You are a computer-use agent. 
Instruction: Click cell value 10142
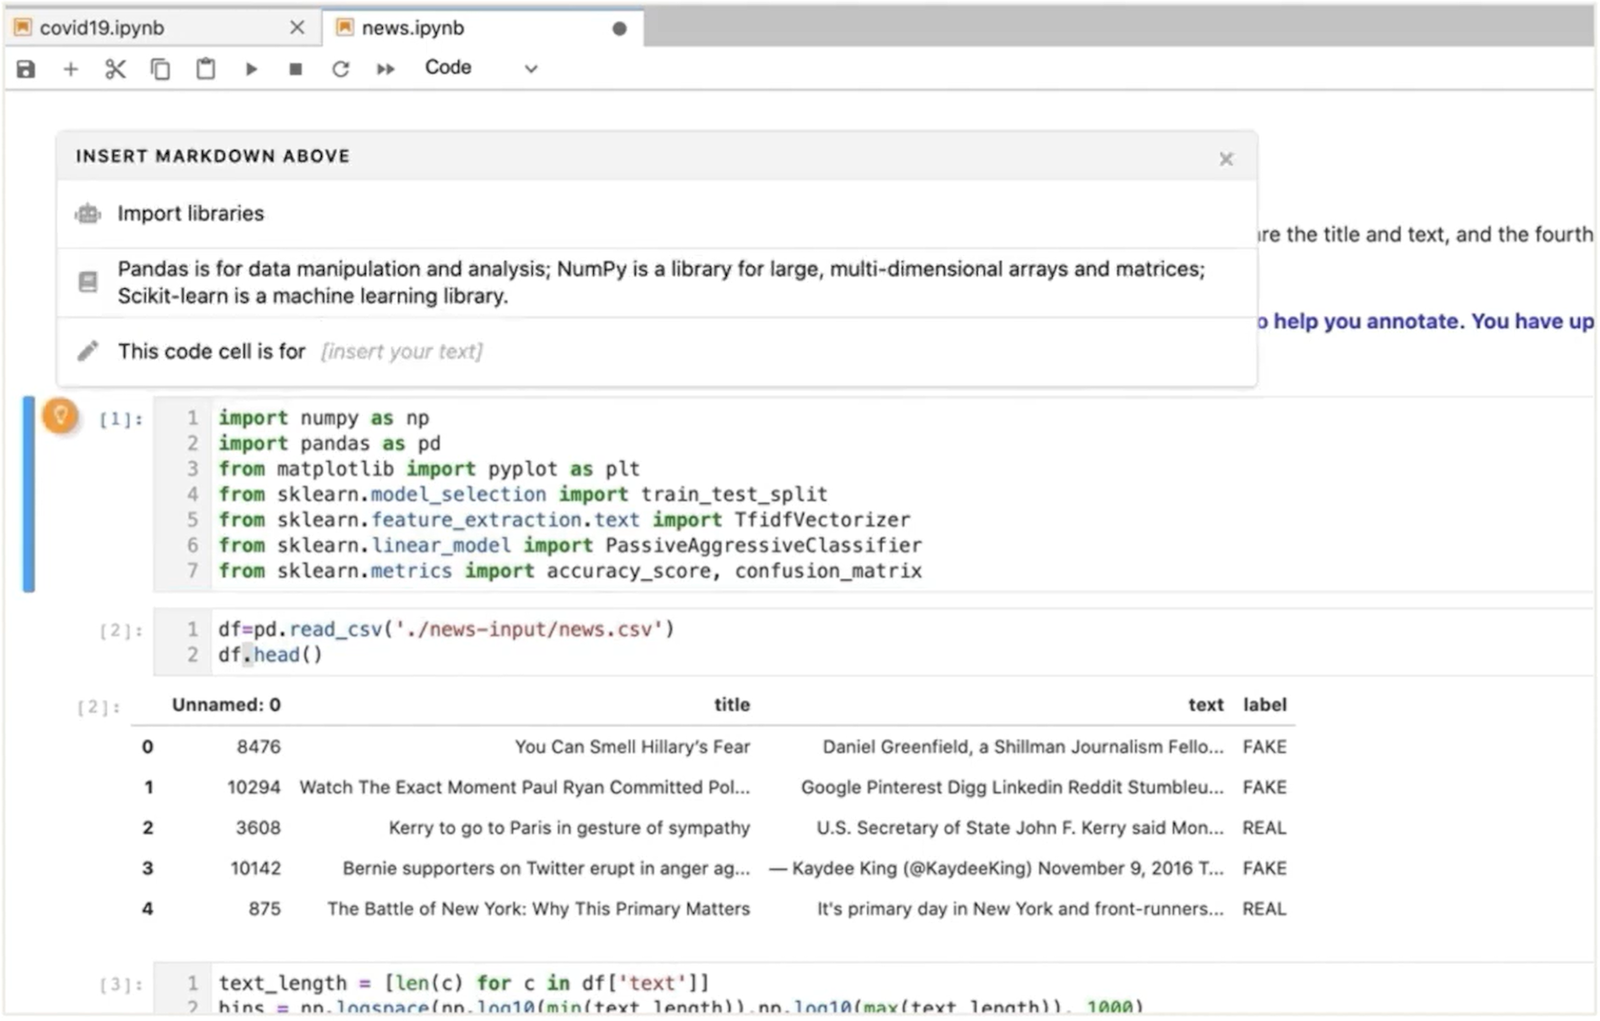point(255,869)
